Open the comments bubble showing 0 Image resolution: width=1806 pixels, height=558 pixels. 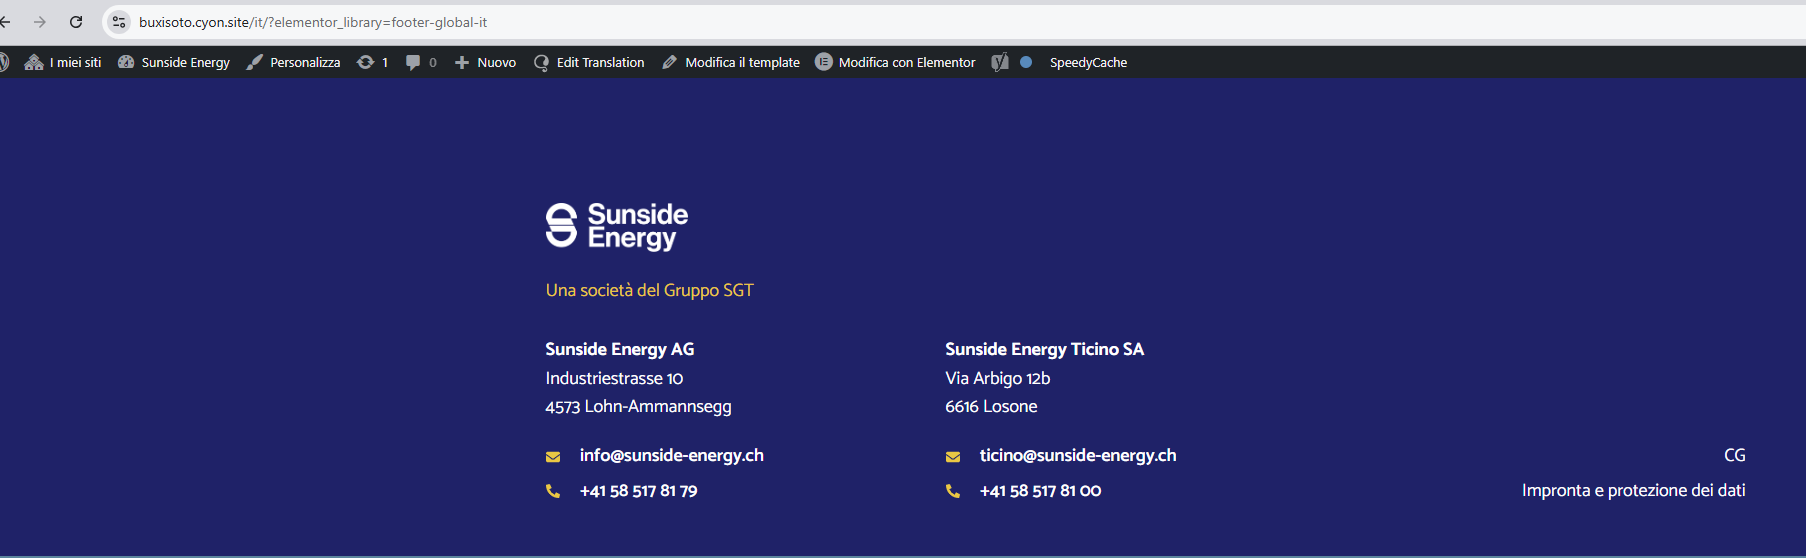421,62
